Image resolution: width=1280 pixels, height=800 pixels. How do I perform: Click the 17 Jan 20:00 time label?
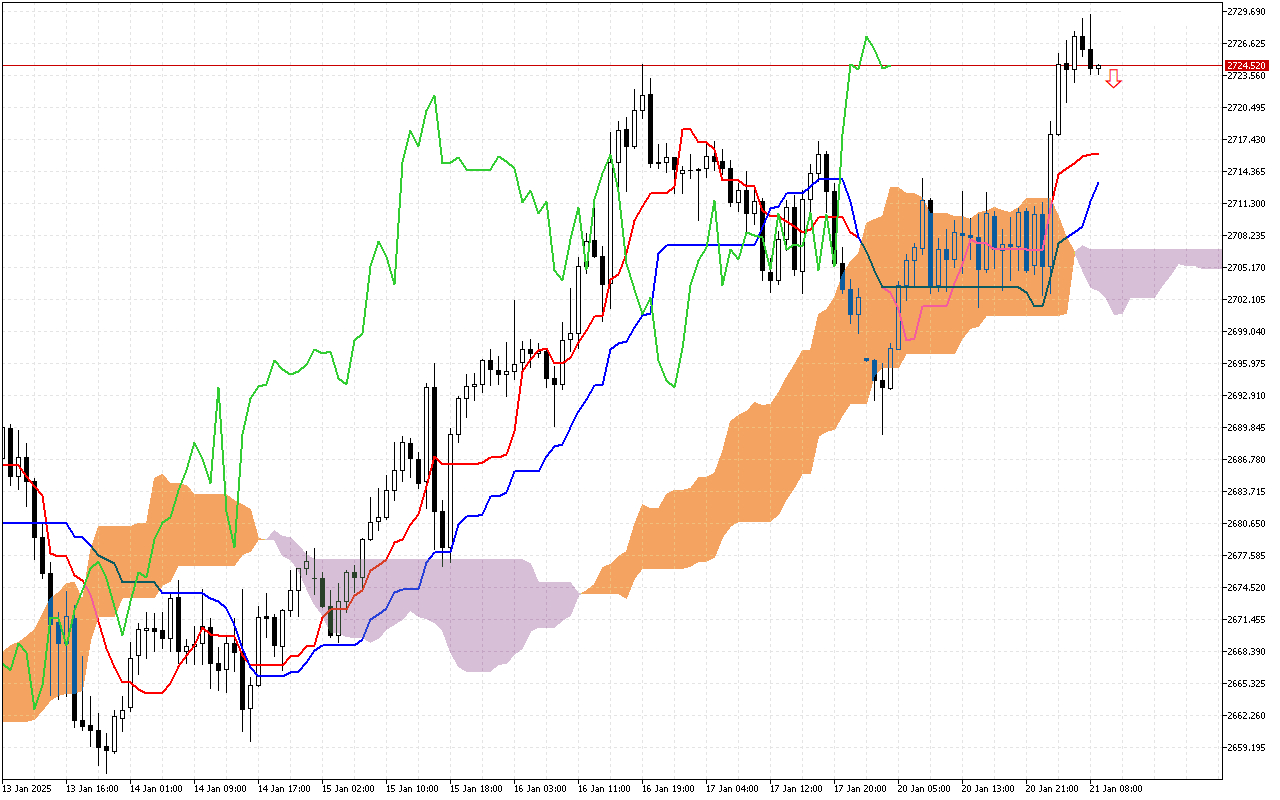[861, 789]
